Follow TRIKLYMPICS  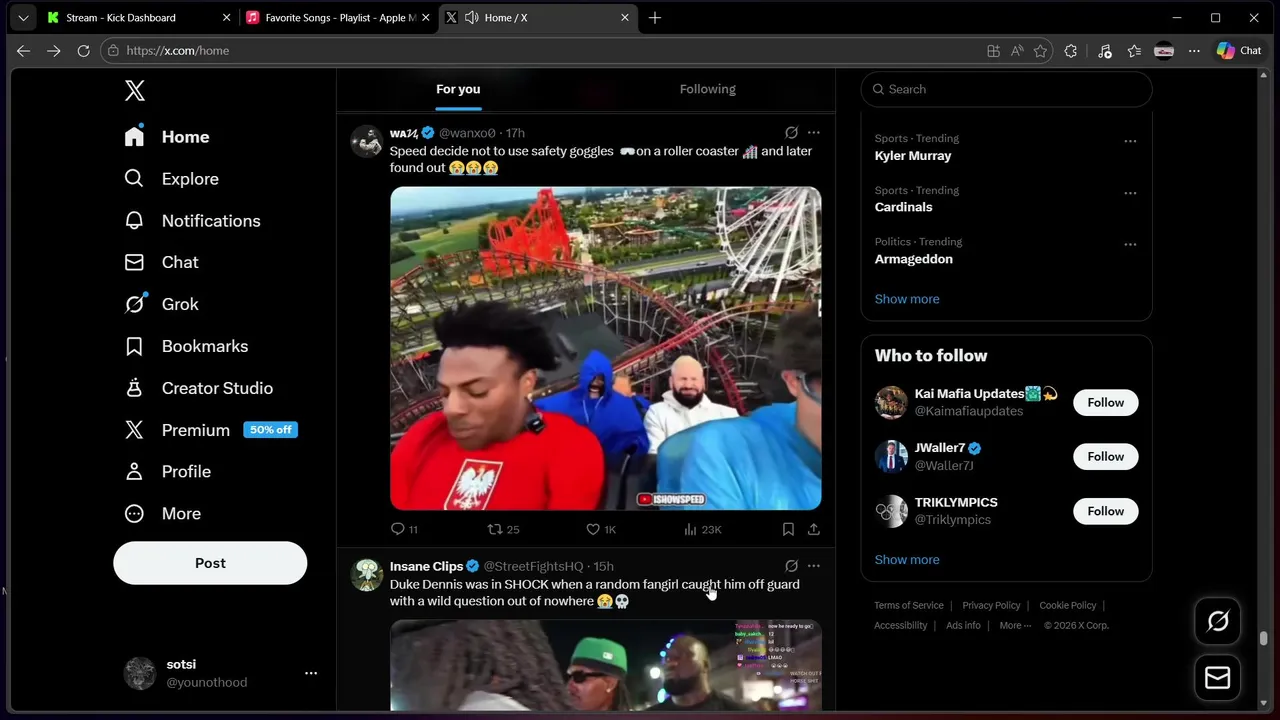point(1105,511)
